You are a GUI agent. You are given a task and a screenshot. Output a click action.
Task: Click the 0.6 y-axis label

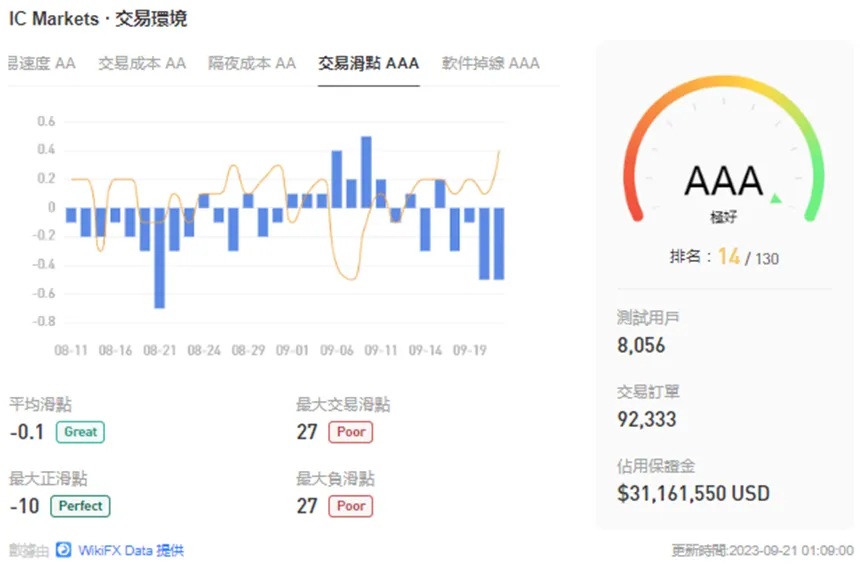click(46, 121)
